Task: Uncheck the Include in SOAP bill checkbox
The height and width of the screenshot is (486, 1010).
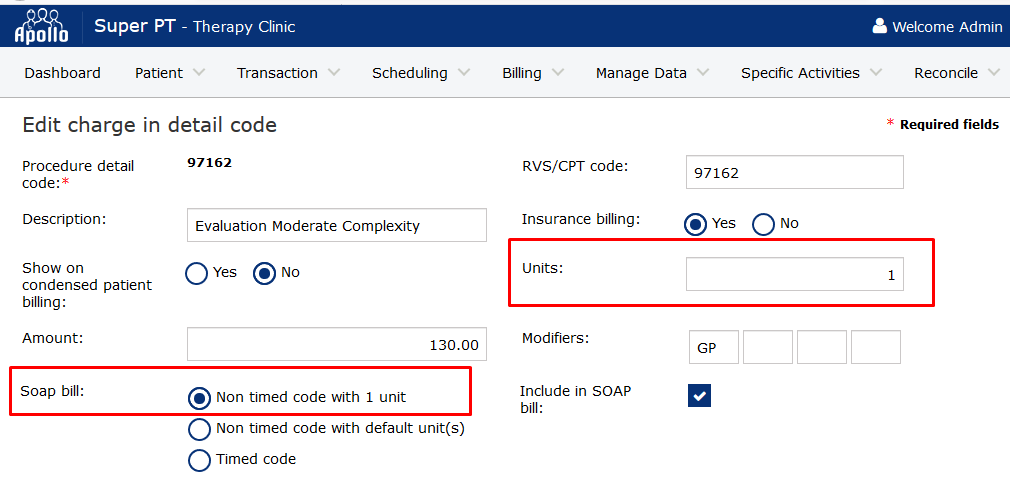Action: (x=699, y=397)
